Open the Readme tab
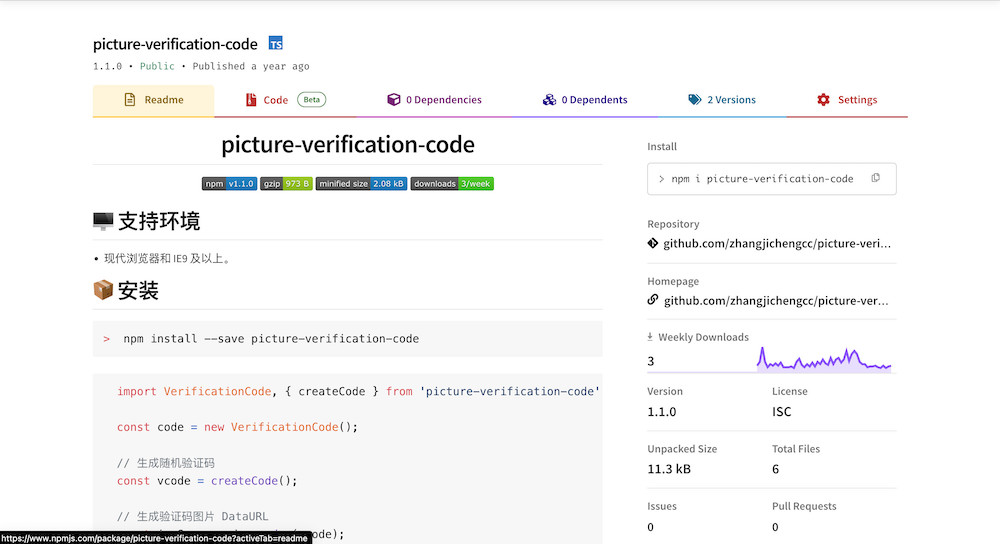1000x544 pixels. tap(153, 100)
